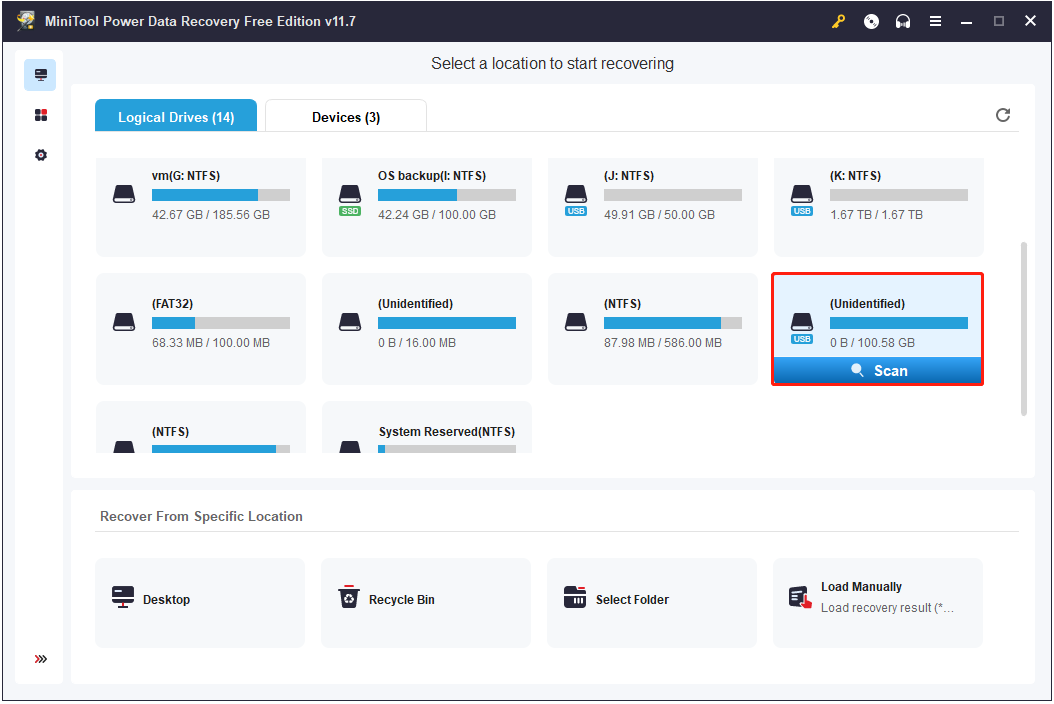
Task: Open the bootable media disc icon
Action: coord(871,22)
